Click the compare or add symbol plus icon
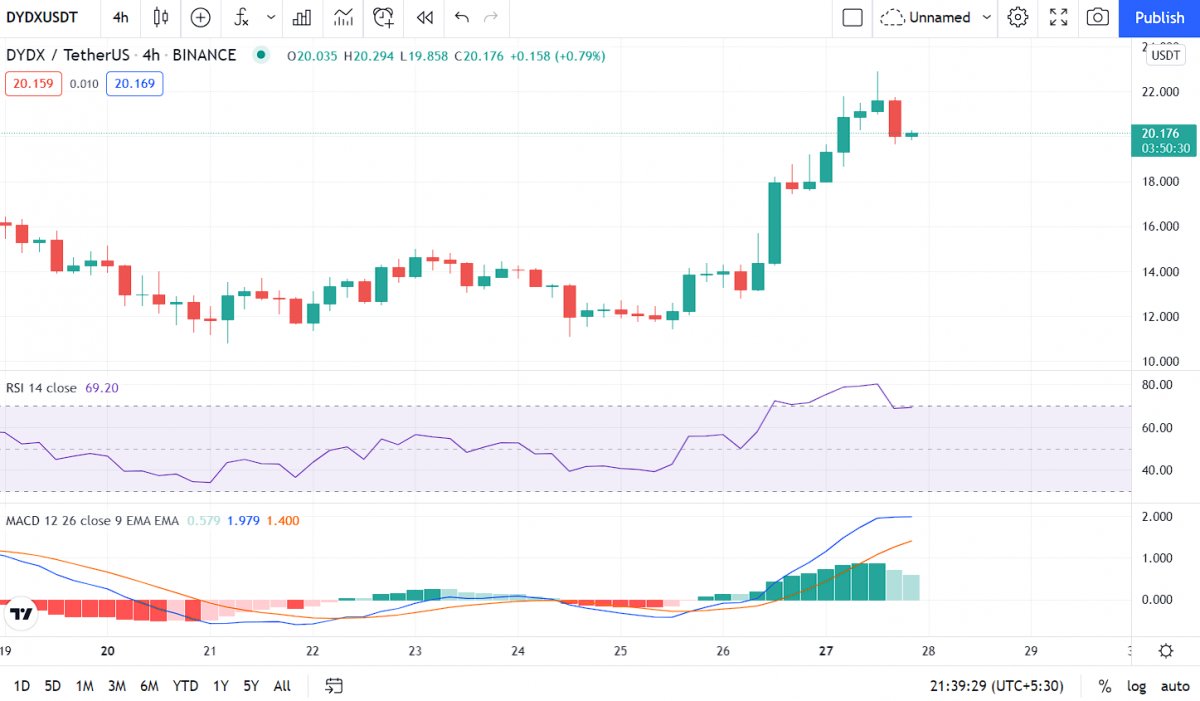This screenshot has width=1200, height=701. [x=201, y=17]
